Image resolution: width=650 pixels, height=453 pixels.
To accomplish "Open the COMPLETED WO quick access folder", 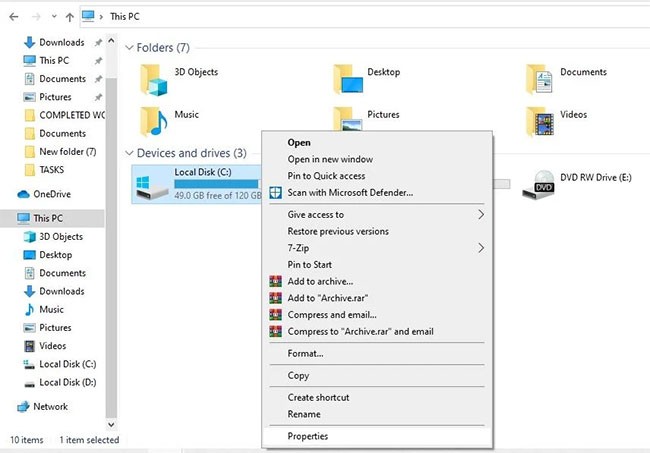I will 66,115.
